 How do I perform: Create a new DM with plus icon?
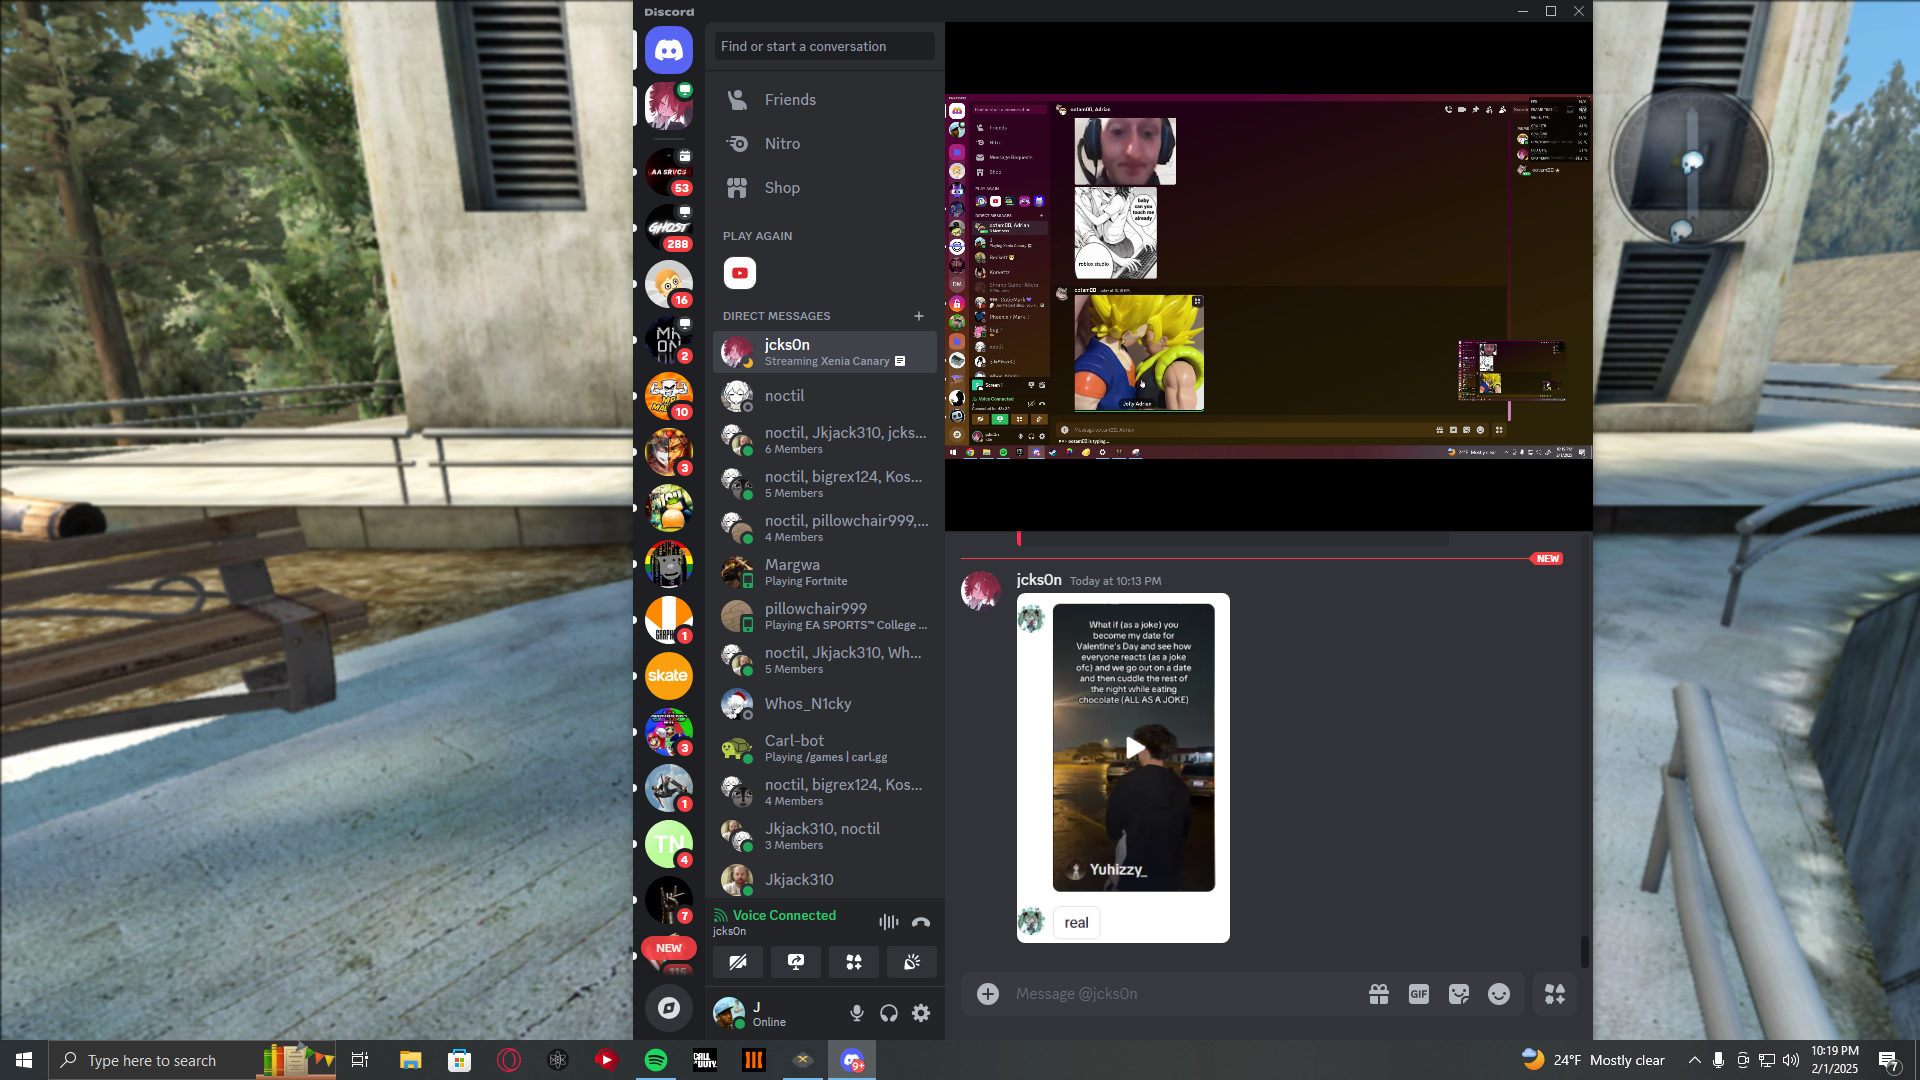[919, 316]
